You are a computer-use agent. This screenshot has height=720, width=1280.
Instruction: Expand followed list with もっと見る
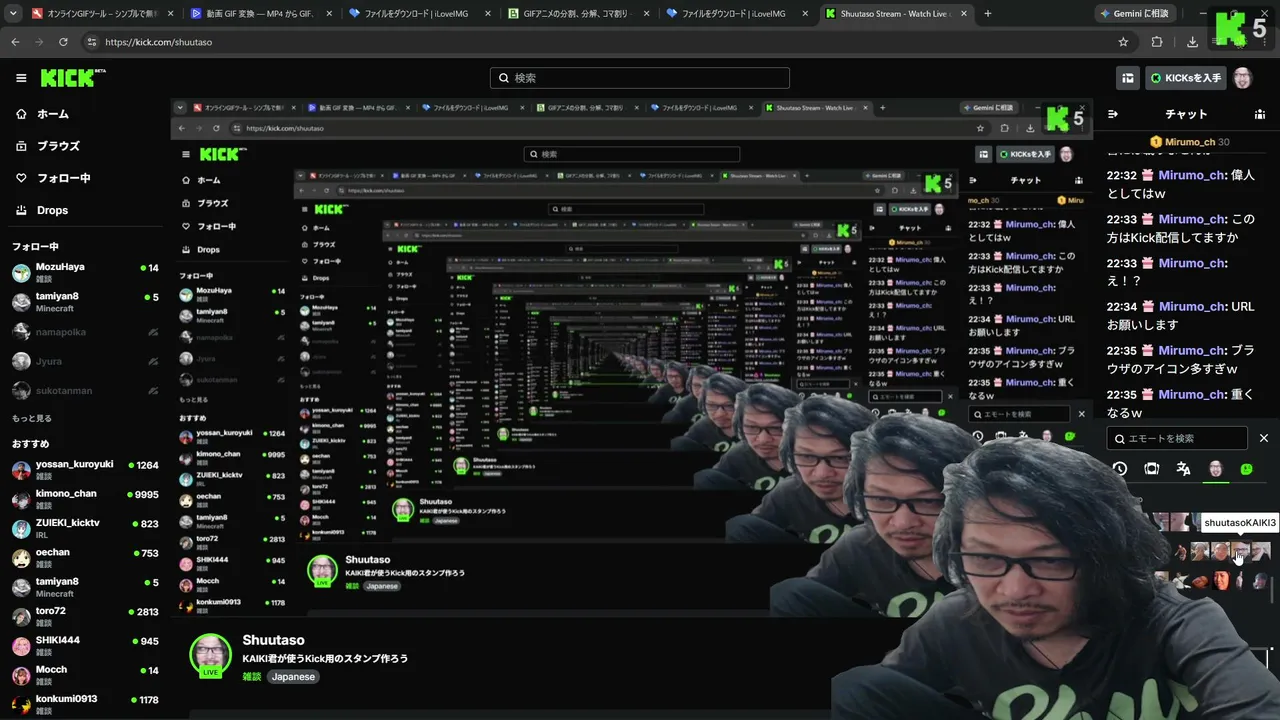click(x=32, y=418)
